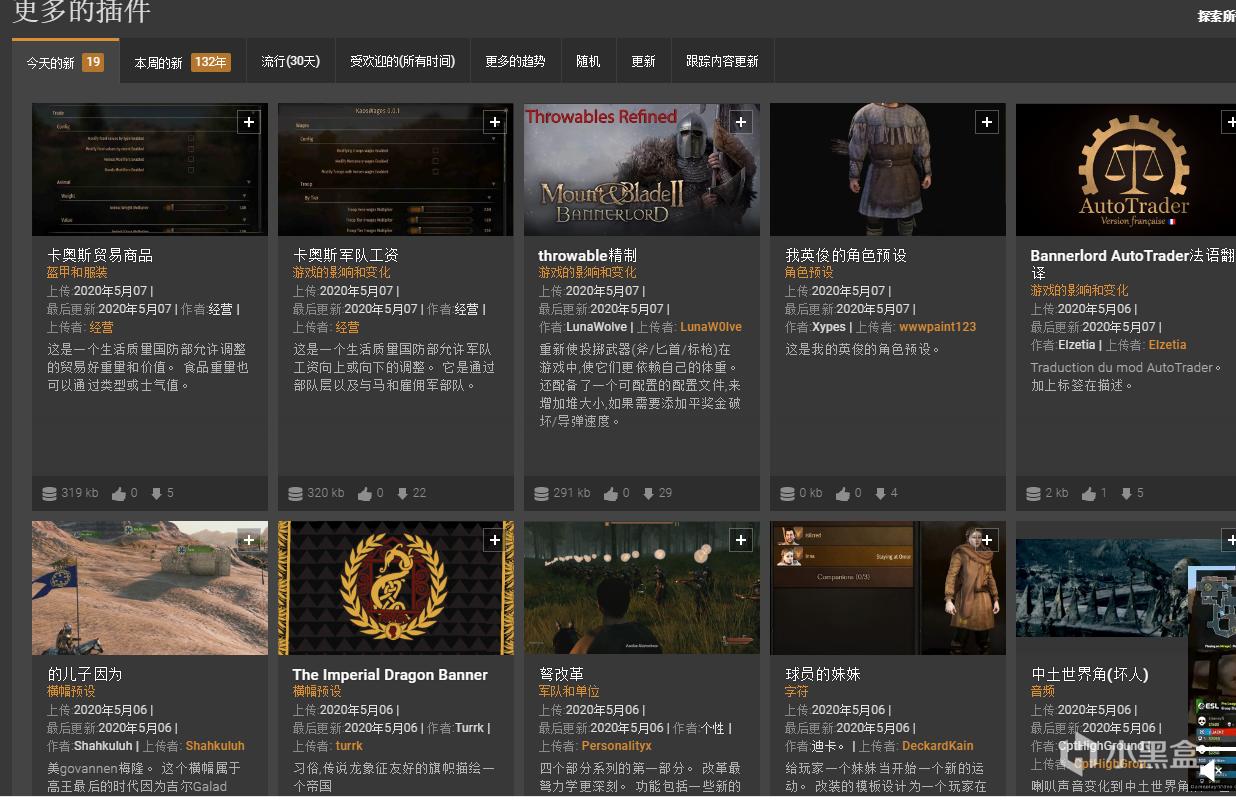Click download count icon on 卡奥斯贸易商品 card
The width and height of the screenshot is (1236, 805).
(x=157, y=493)
